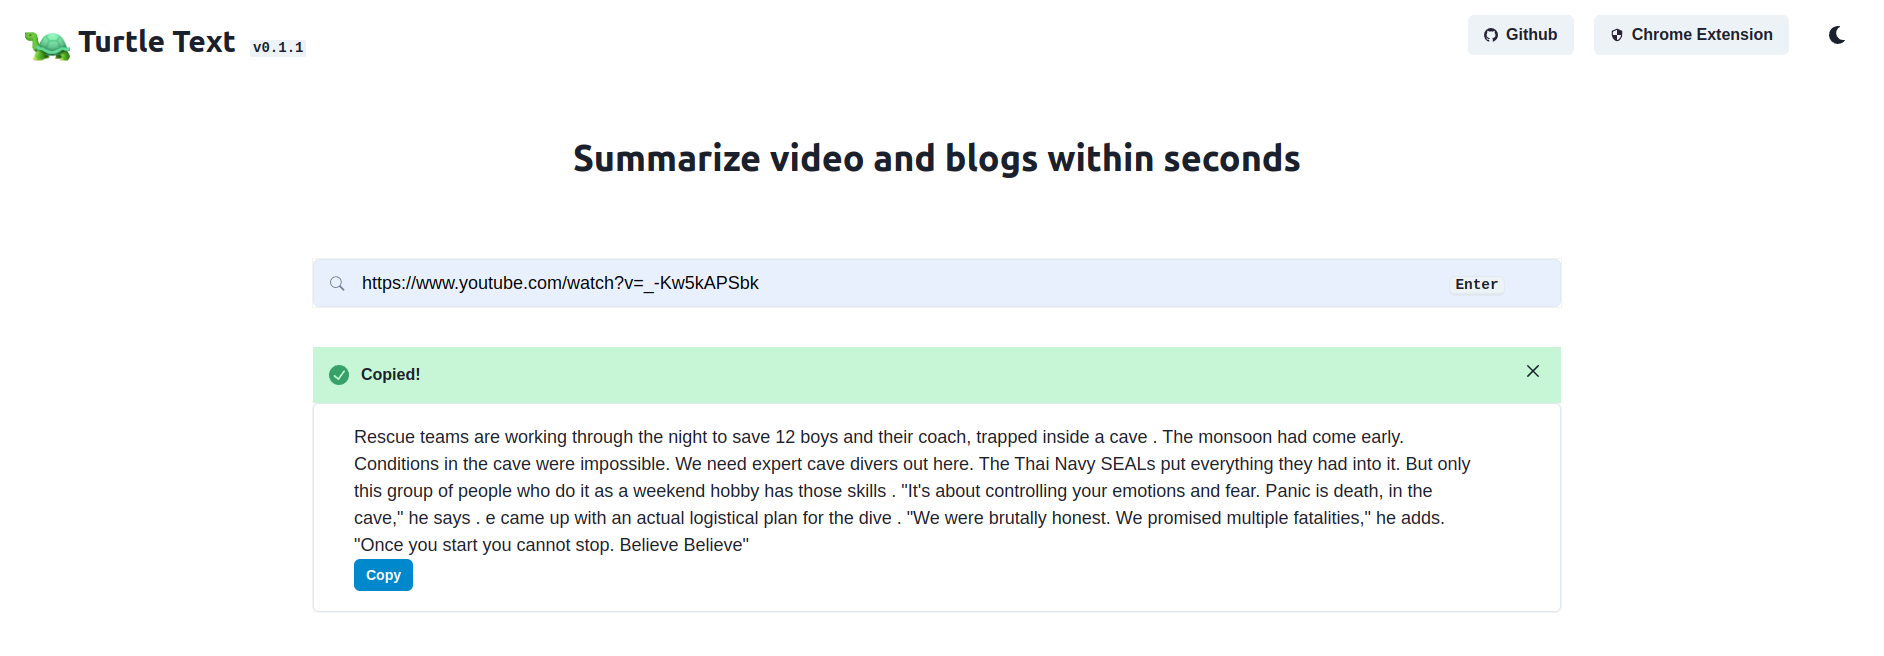
Task: Click the main headline about summarizing
Action: (937, 158)
